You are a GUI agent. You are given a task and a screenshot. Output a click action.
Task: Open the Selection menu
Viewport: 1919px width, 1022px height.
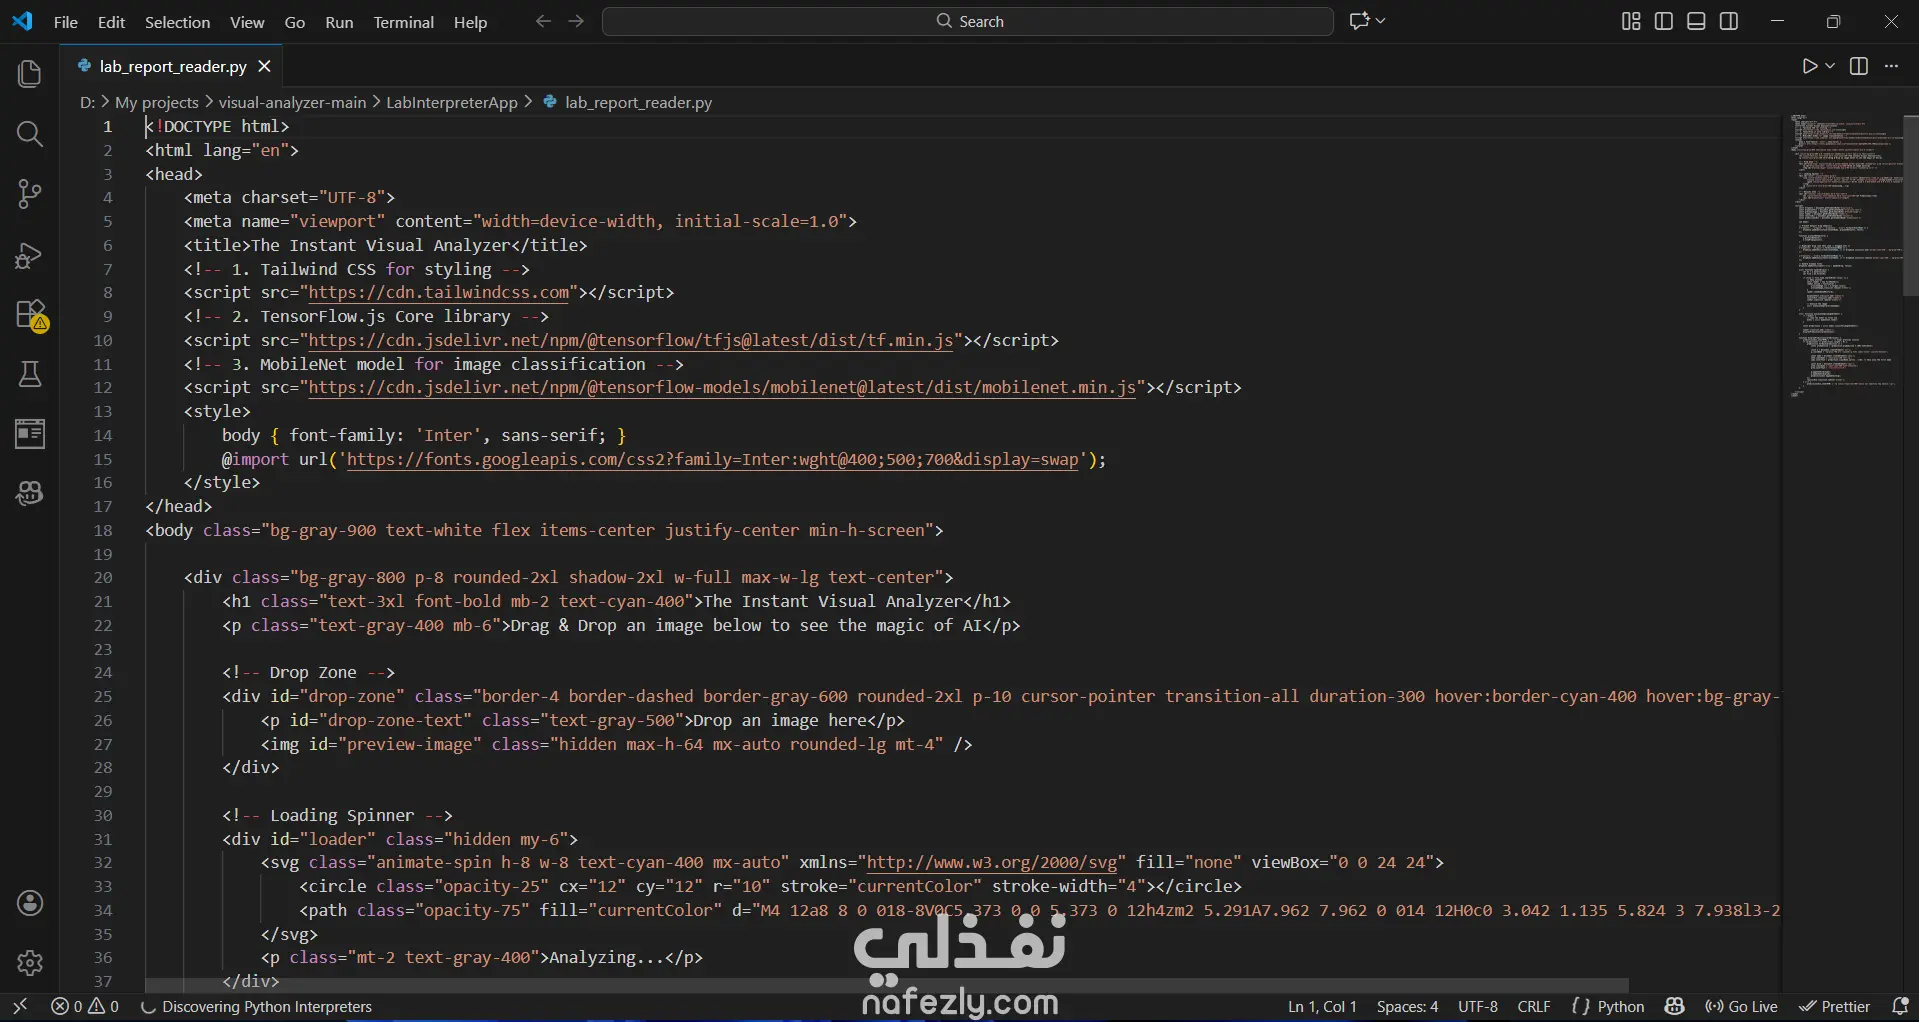[x=177, y=22]
